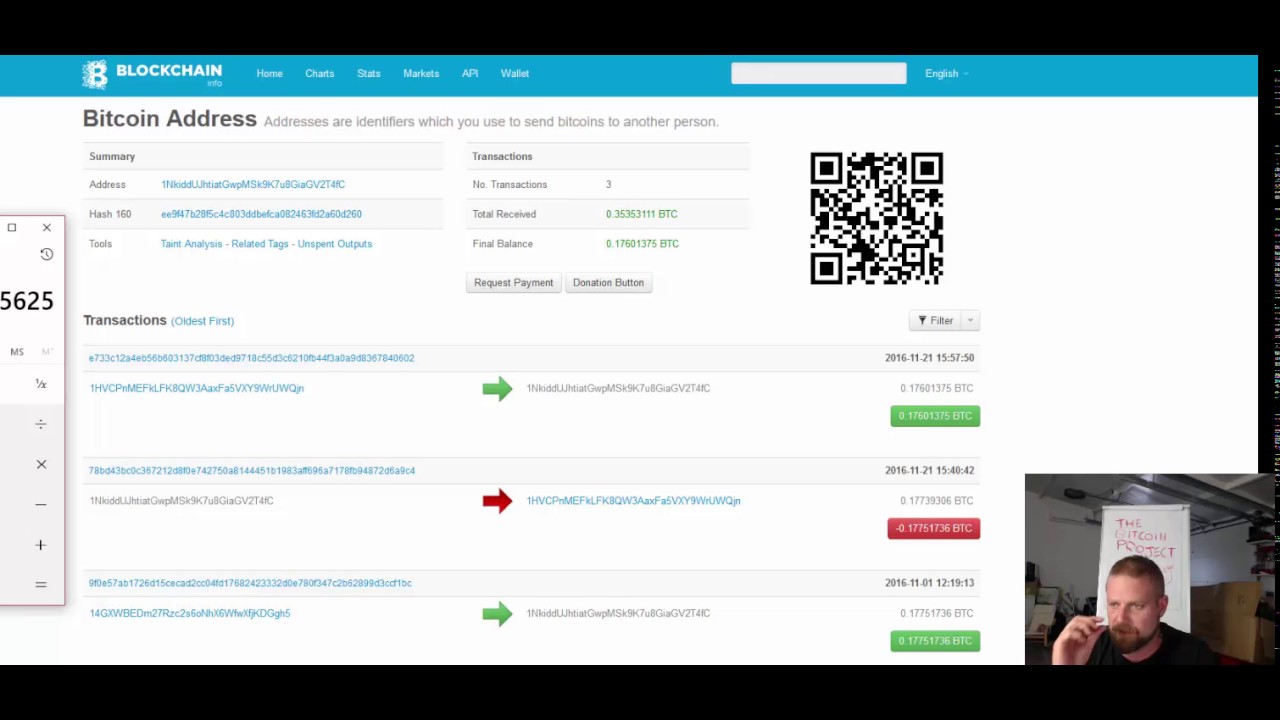Open the address link 1NkiddUJhtiat in Summary
Image resolution: width=1280 pixels, height=720 pixels.
(253, 185)
